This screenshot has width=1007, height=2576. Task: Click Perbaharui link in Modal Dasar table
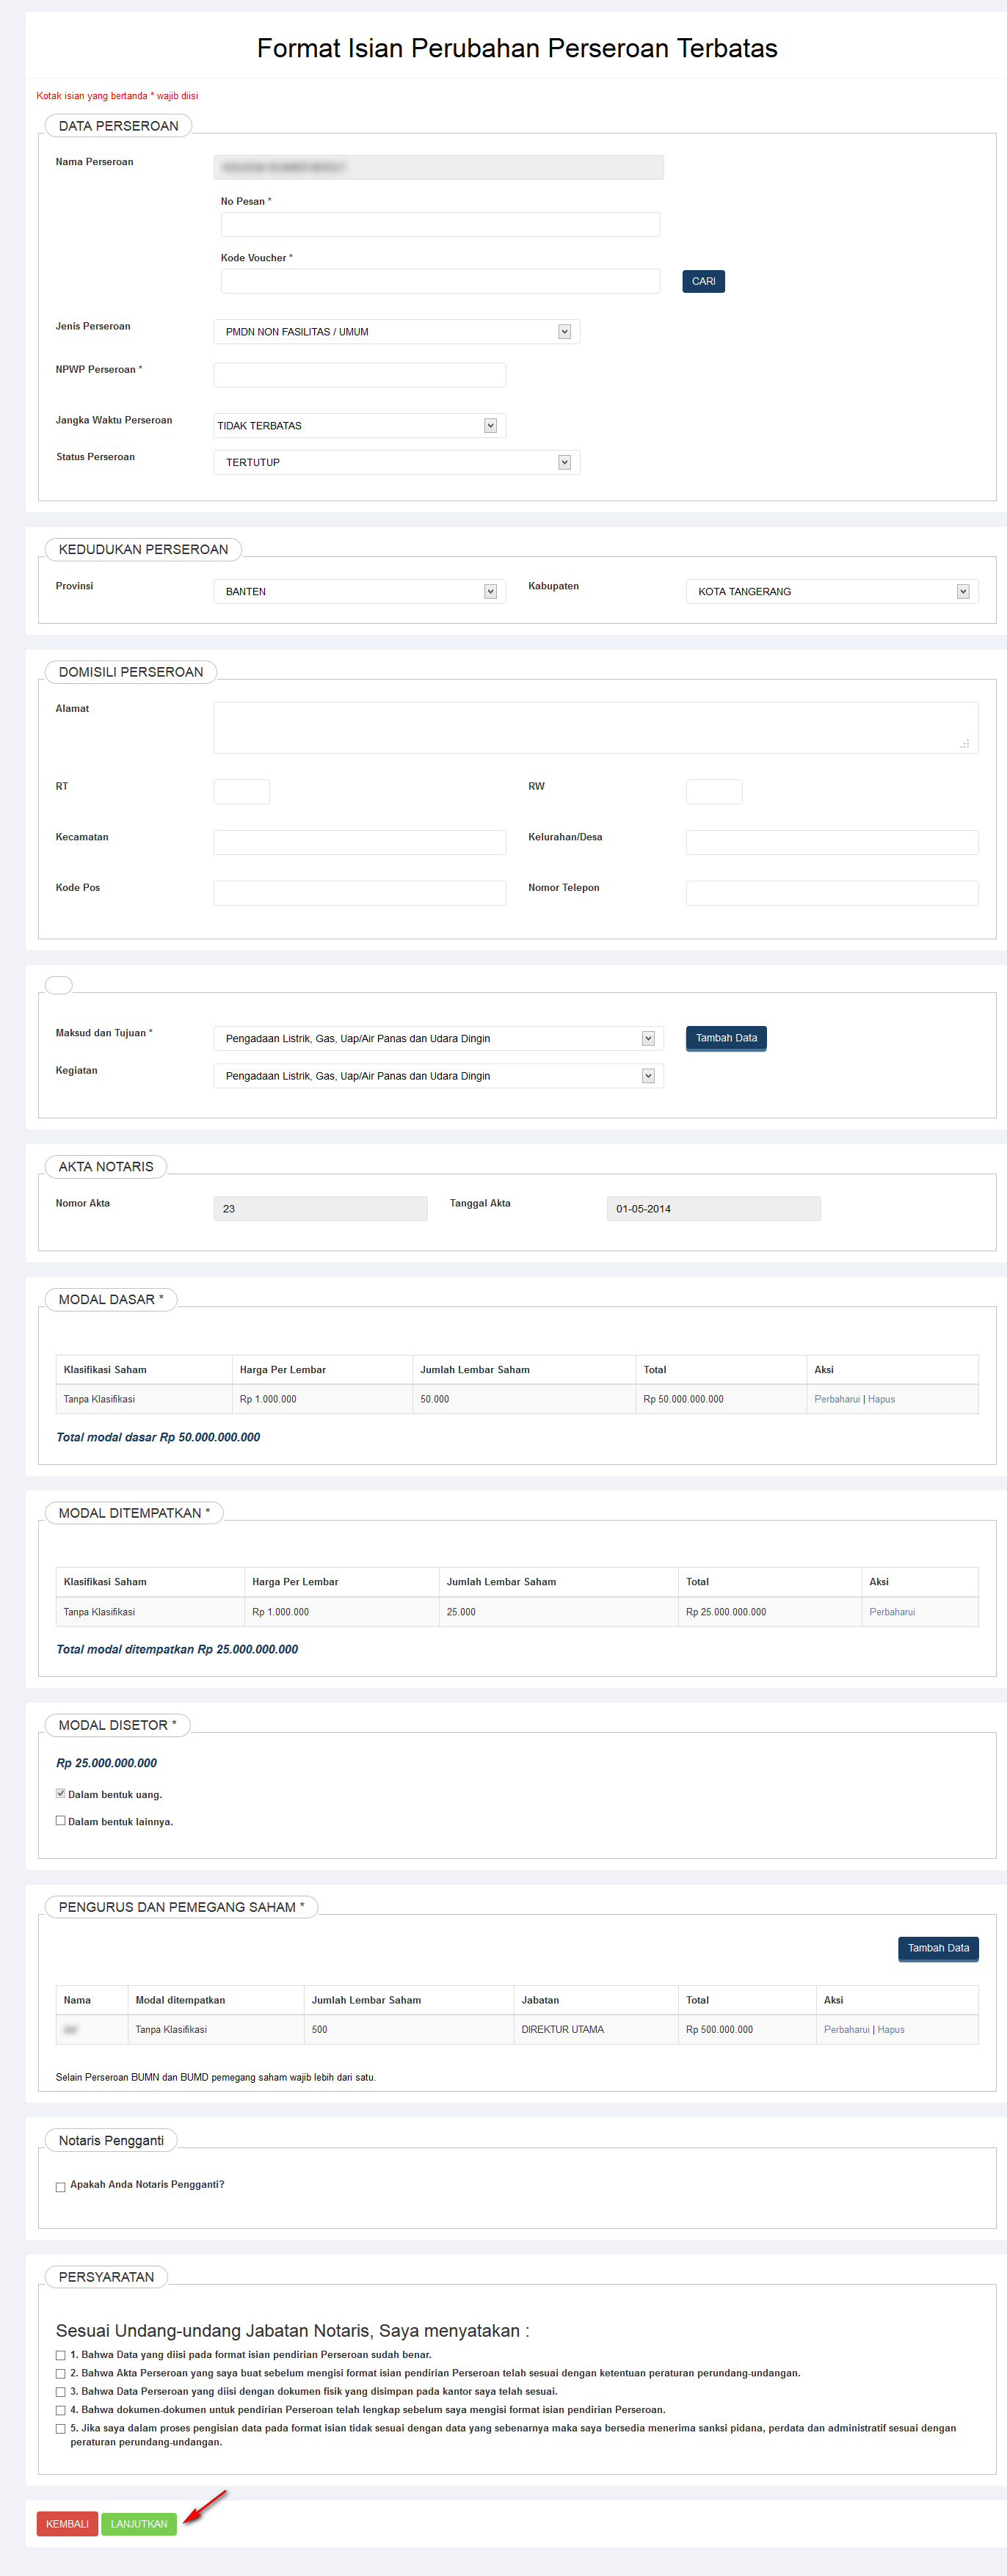point(836,1399)
